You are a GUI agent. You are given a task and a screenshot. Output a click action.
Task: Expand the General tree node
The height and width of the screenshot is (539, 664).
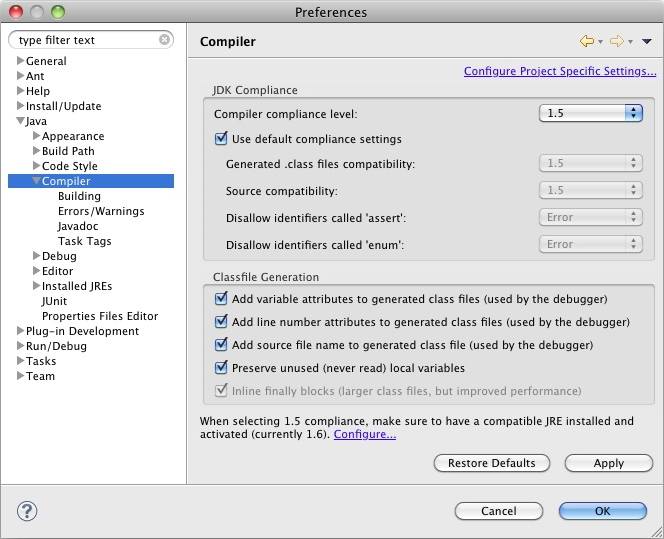20,61
